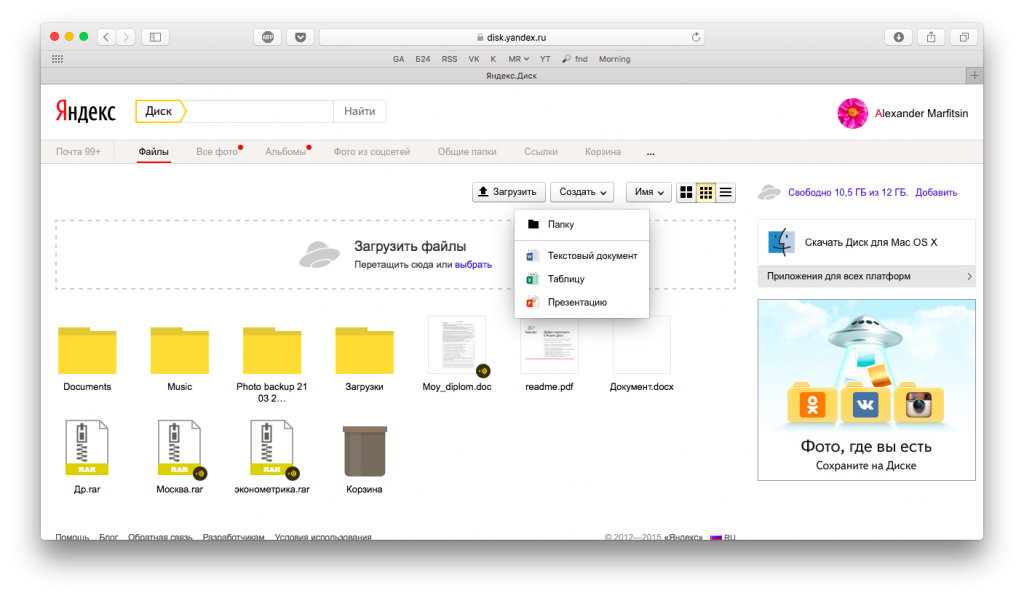Open the Documents folder
1024x598 pixels.
[x=87, y=351]
